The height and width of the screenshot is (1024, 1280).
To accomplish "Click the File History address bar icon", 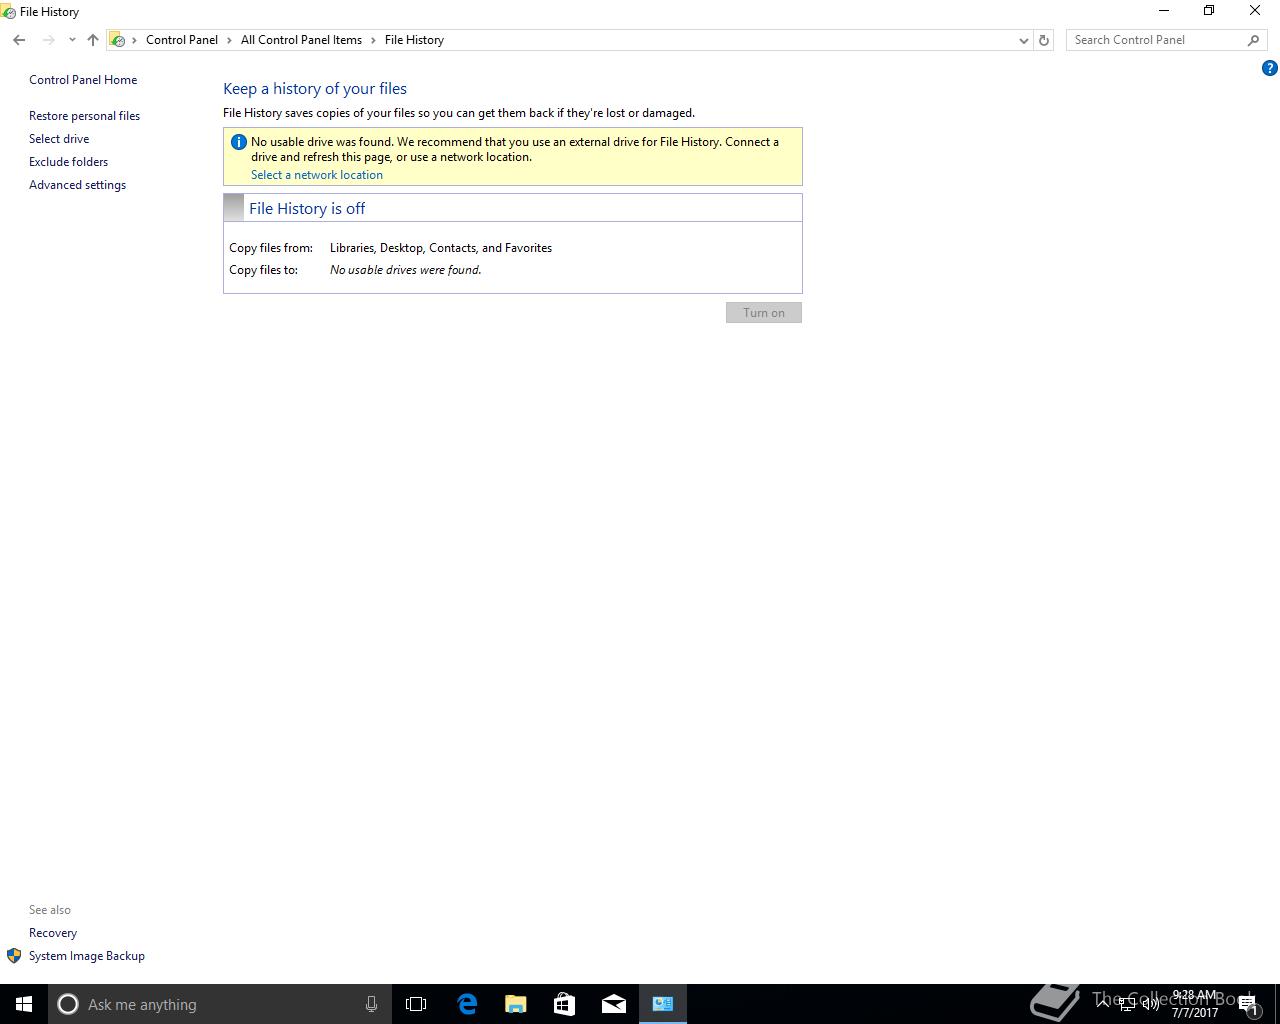I will (117, 40).
